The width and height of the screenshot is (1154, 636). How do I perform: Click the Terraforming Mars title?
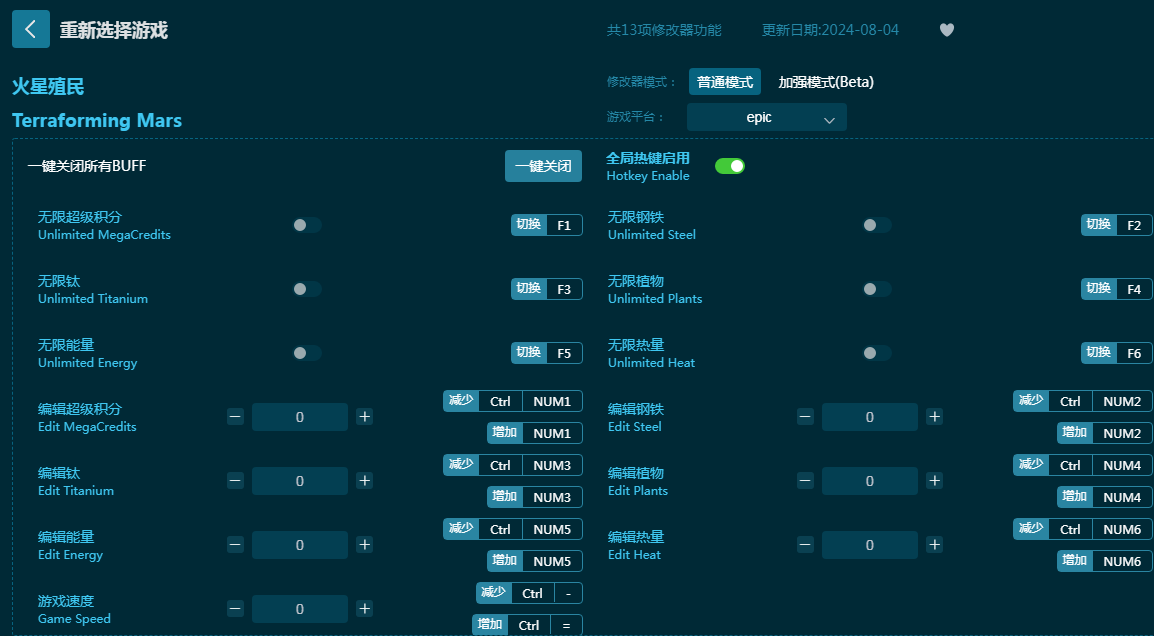(97, 121)
